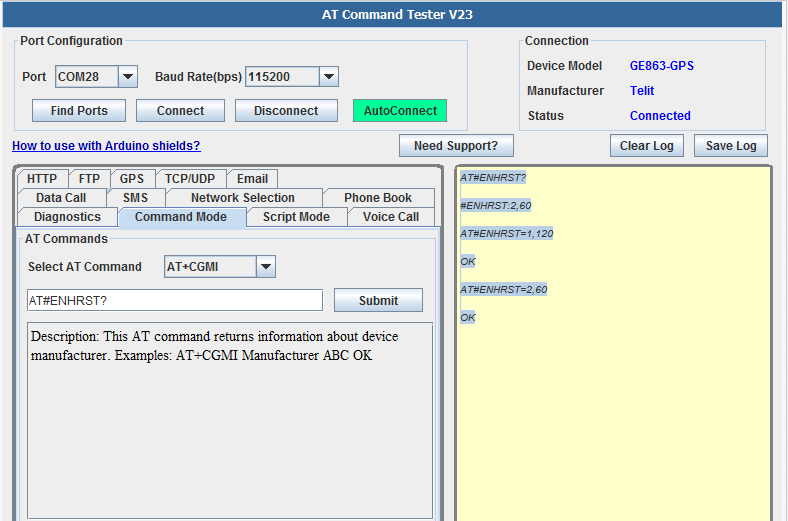Viewport: 788px width, 521px height.
Task: Switch to Network Selection tab
Action: (x=243, y=198)
